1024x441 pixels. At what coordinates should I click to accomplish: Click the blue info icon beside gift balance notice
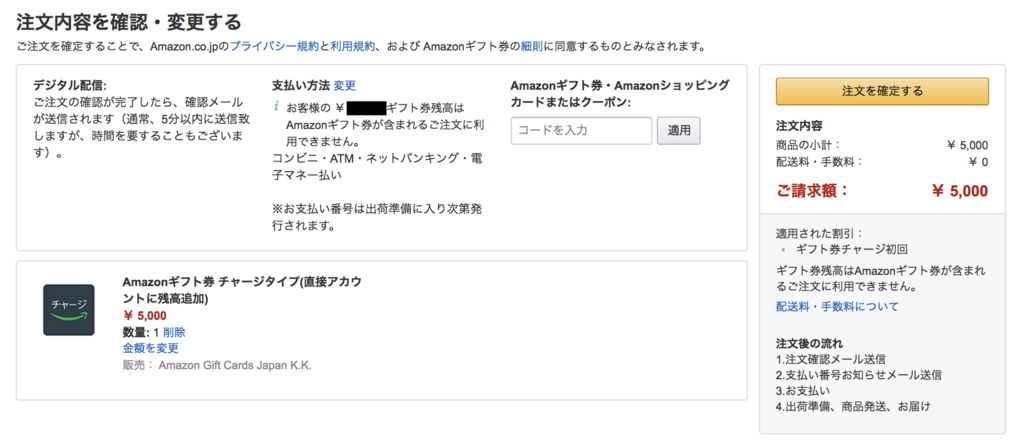275,106
